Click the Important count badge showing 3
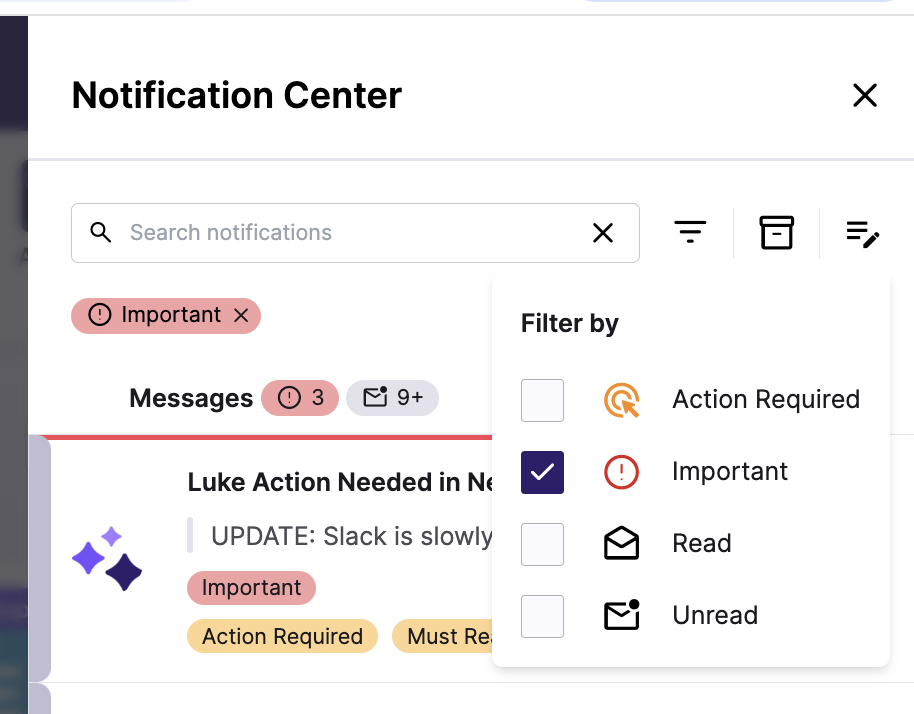914x714 pixels. click(300, 398)
